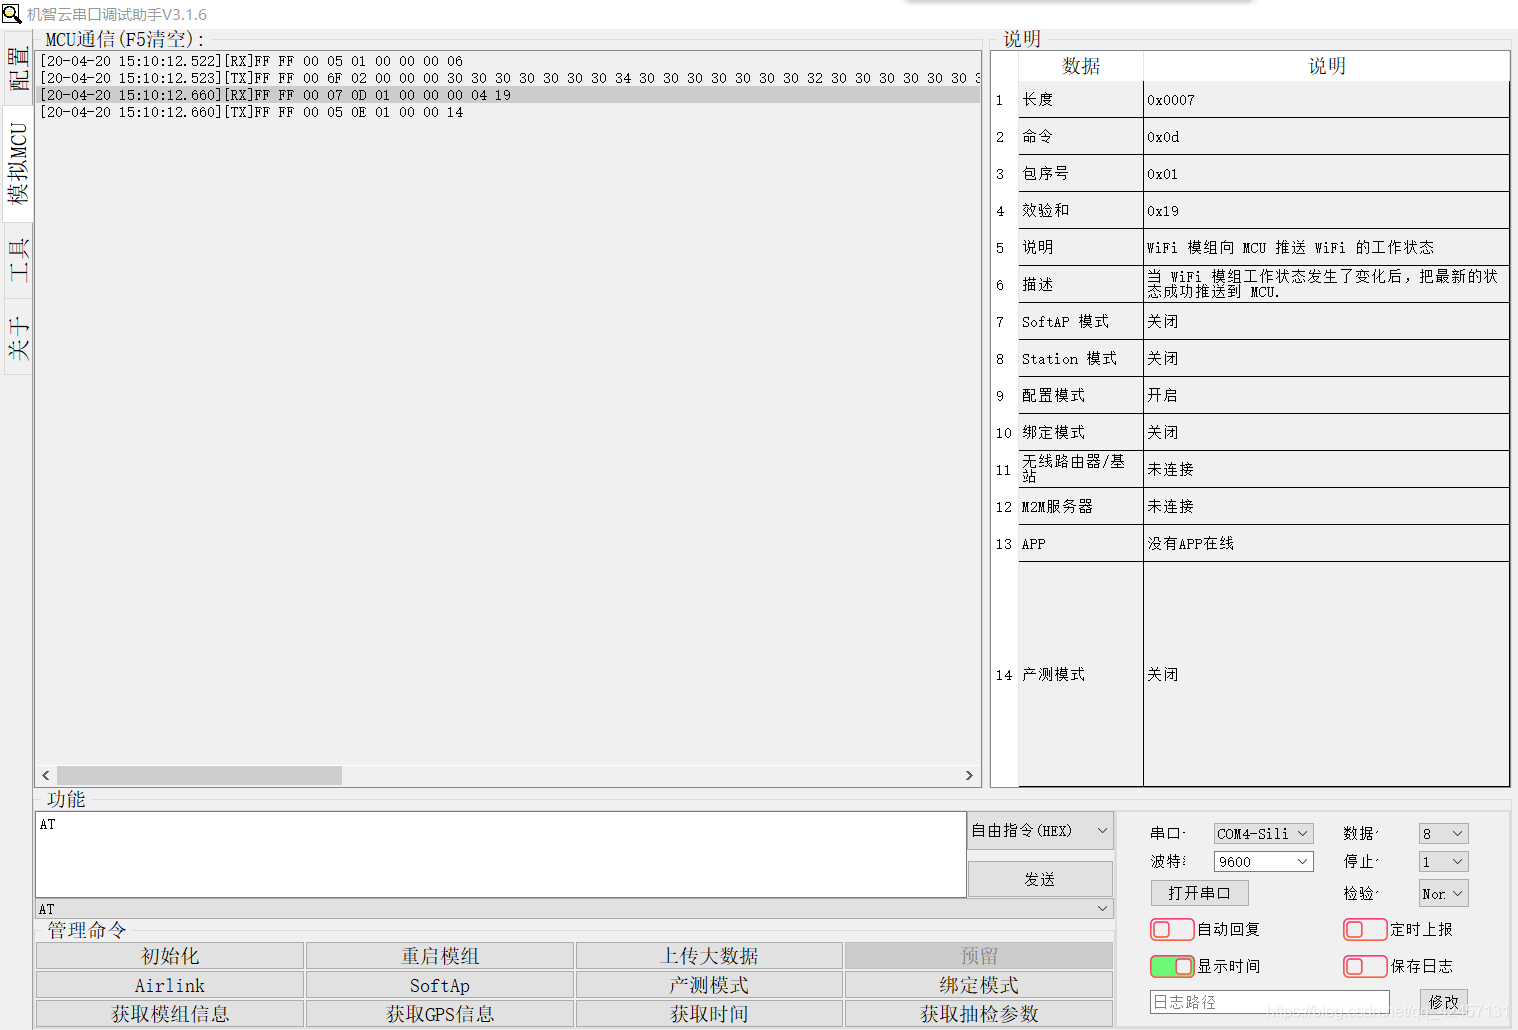This screenshot has height=1030, width=1518.
Task: Click the 日志路径 input field
Action: (1269, 1001)
